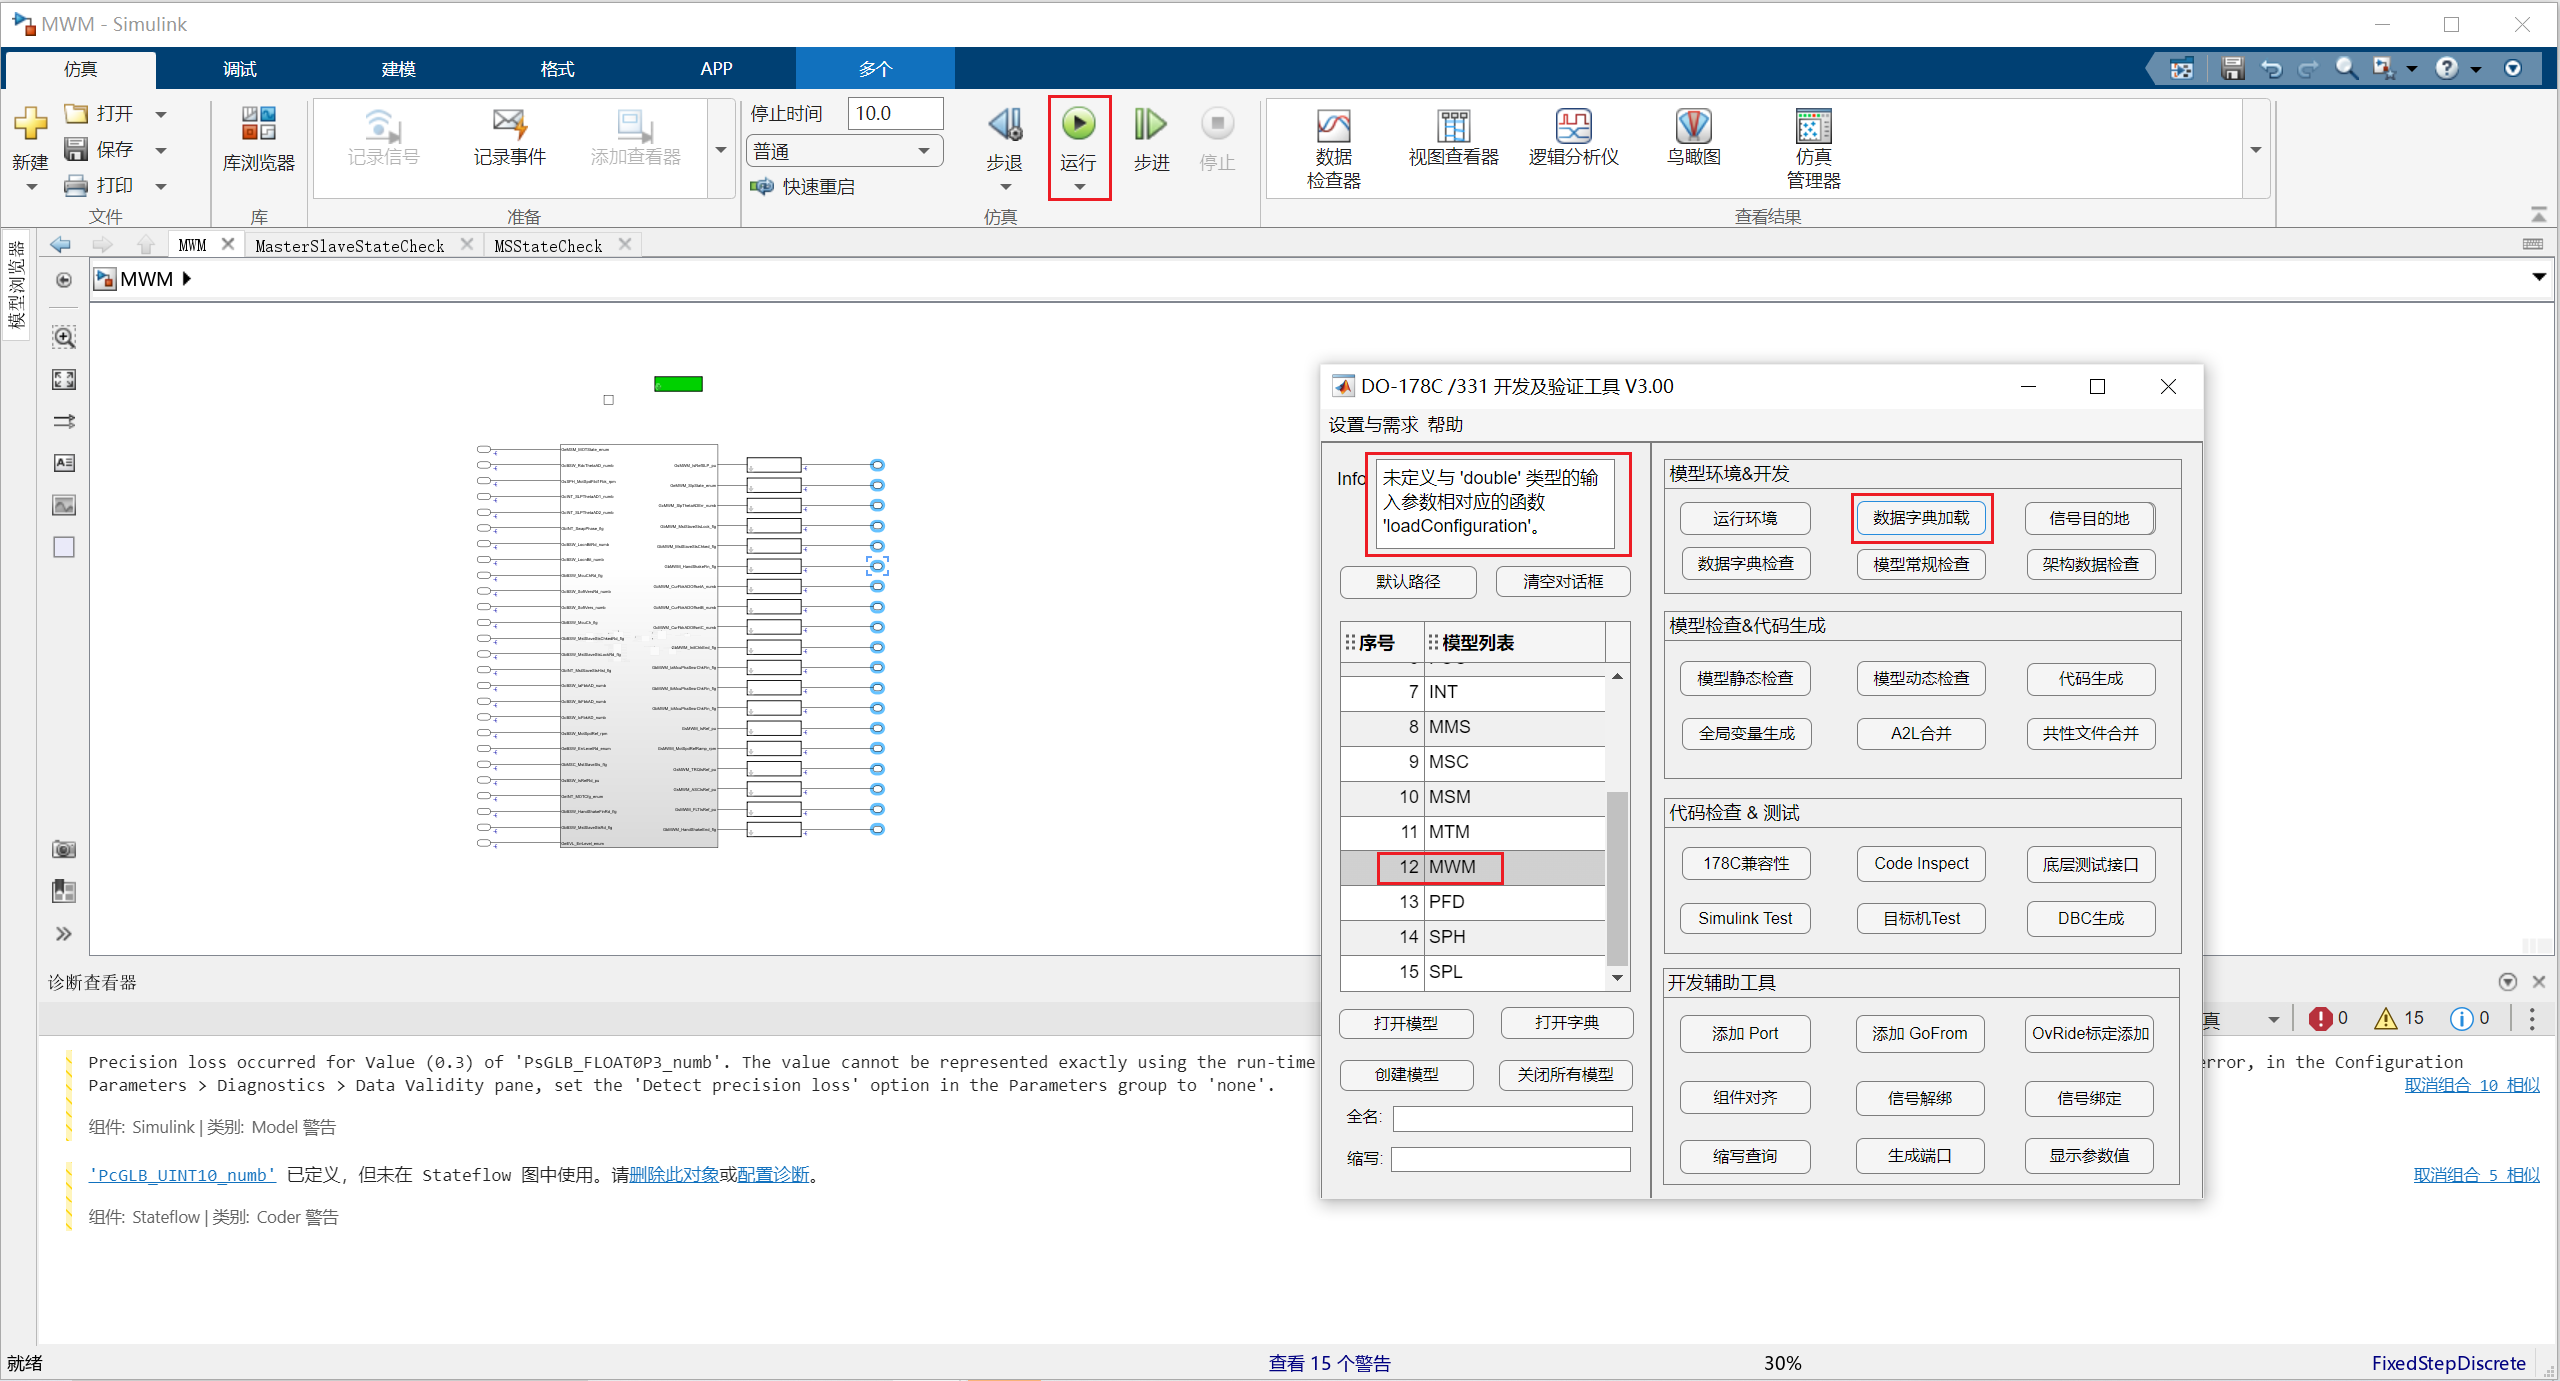Click the Area box tool on the palette
This screenshot has width=2560, height=1381.
64,547
